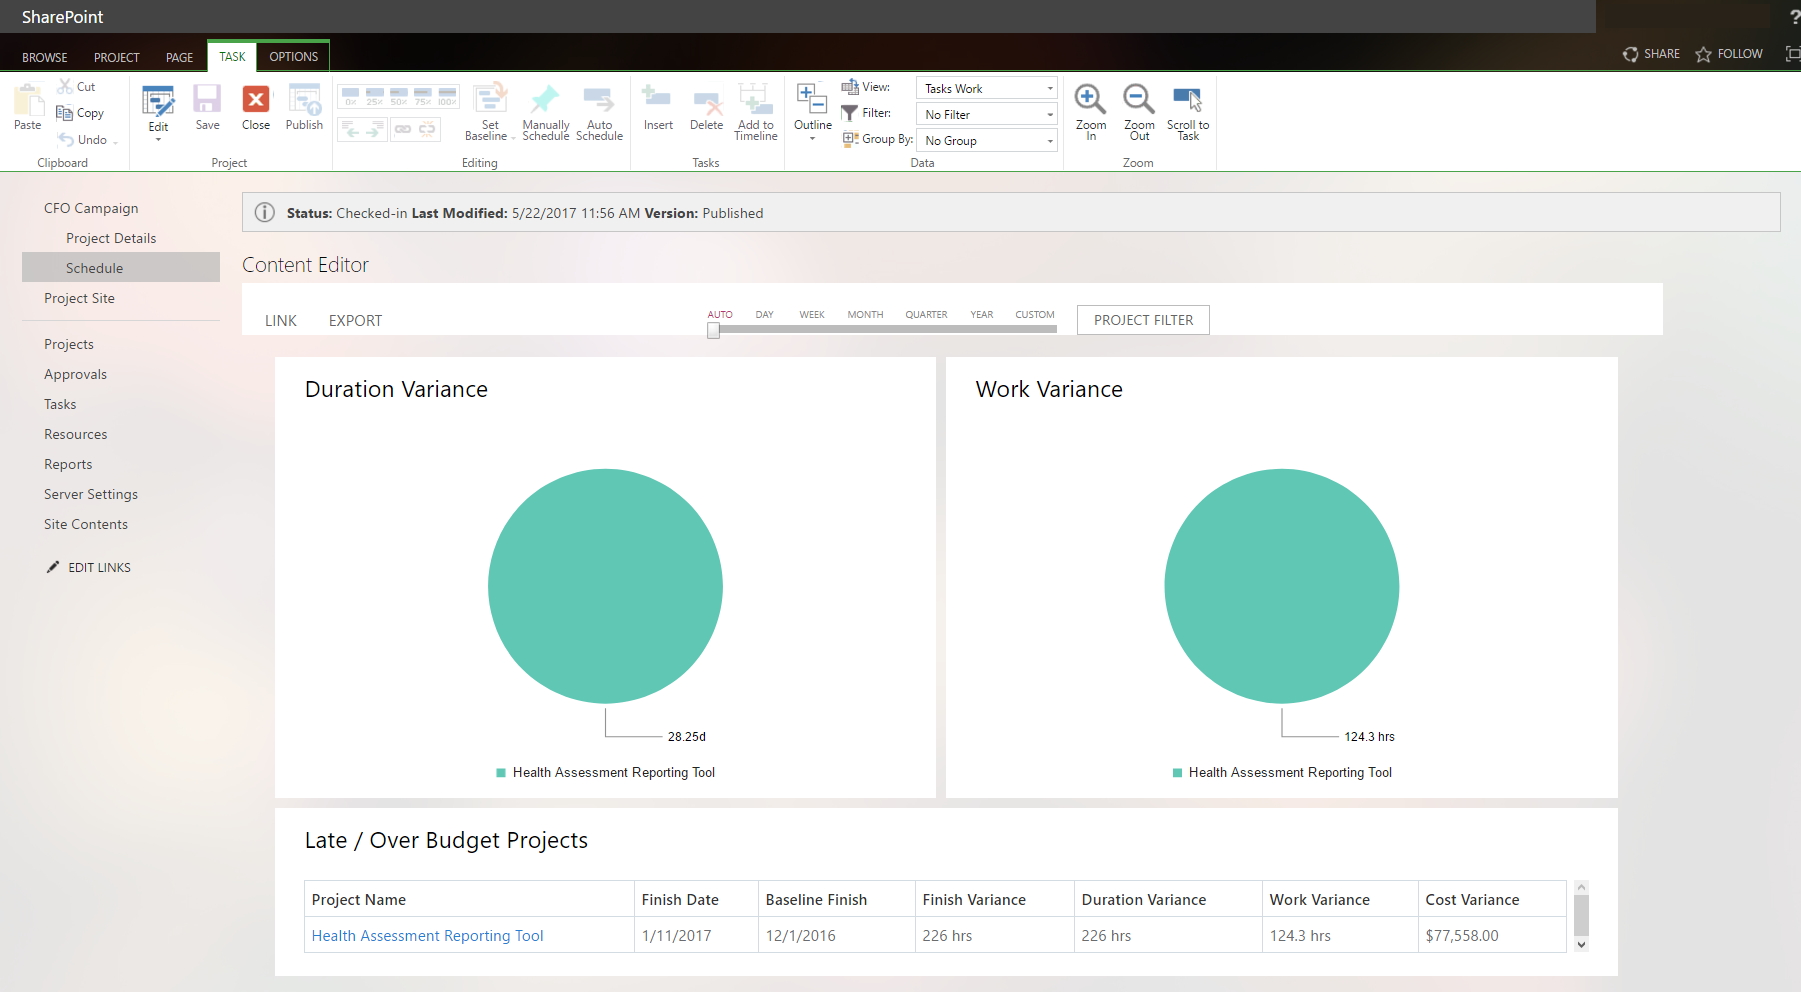1801x992 pixels.
Task: Click the Indent task arrow icon
Action: (x=374, y=129)
